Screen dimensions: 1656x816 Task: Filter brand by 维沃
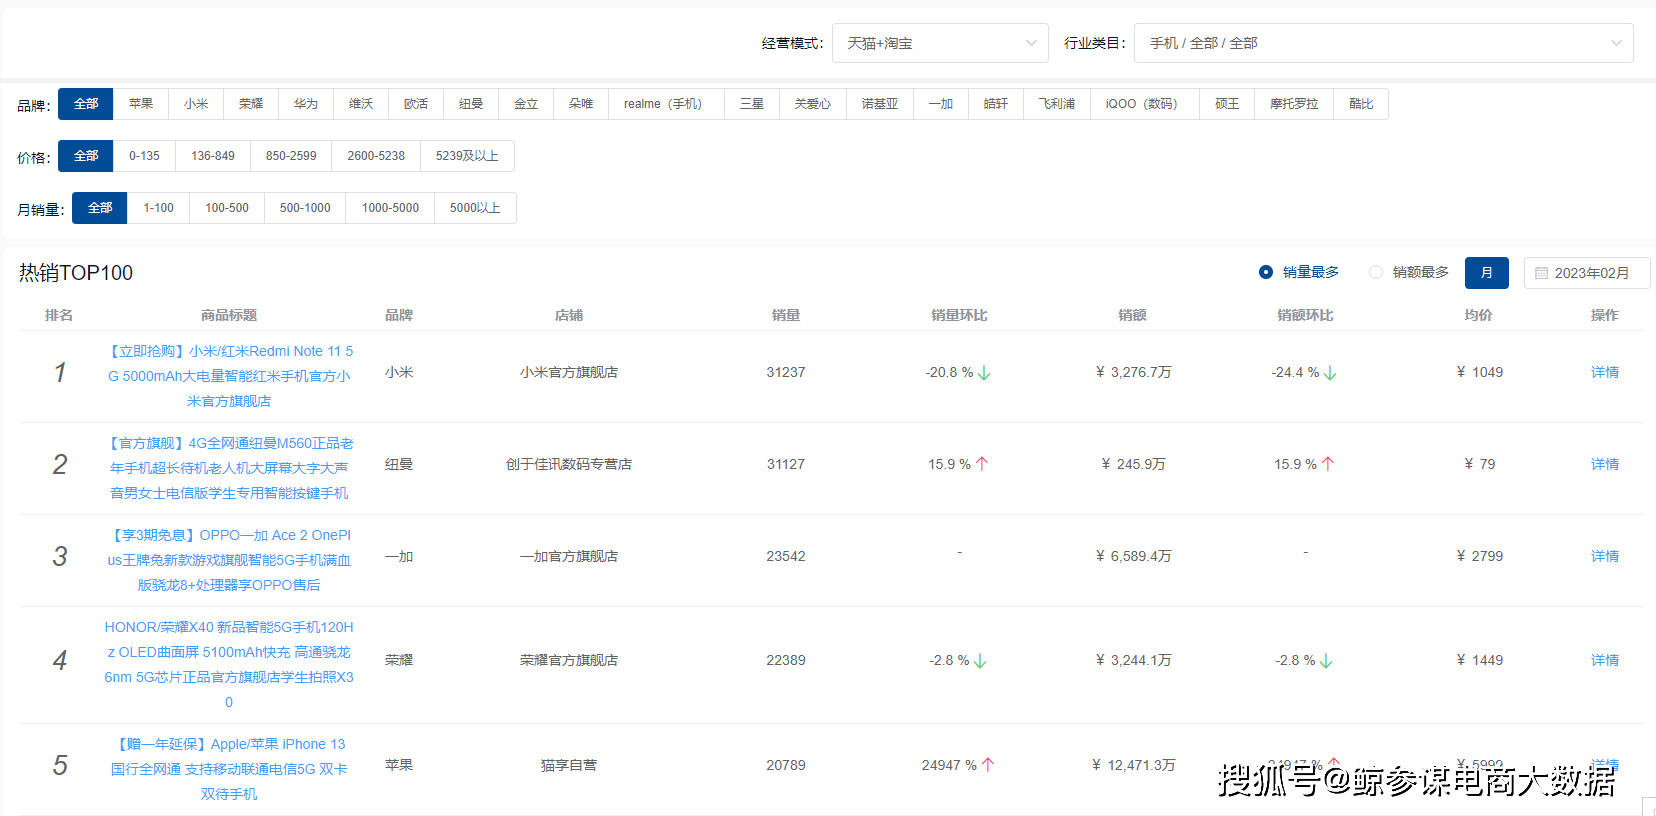pyautogui.click(x=361, y=104)
